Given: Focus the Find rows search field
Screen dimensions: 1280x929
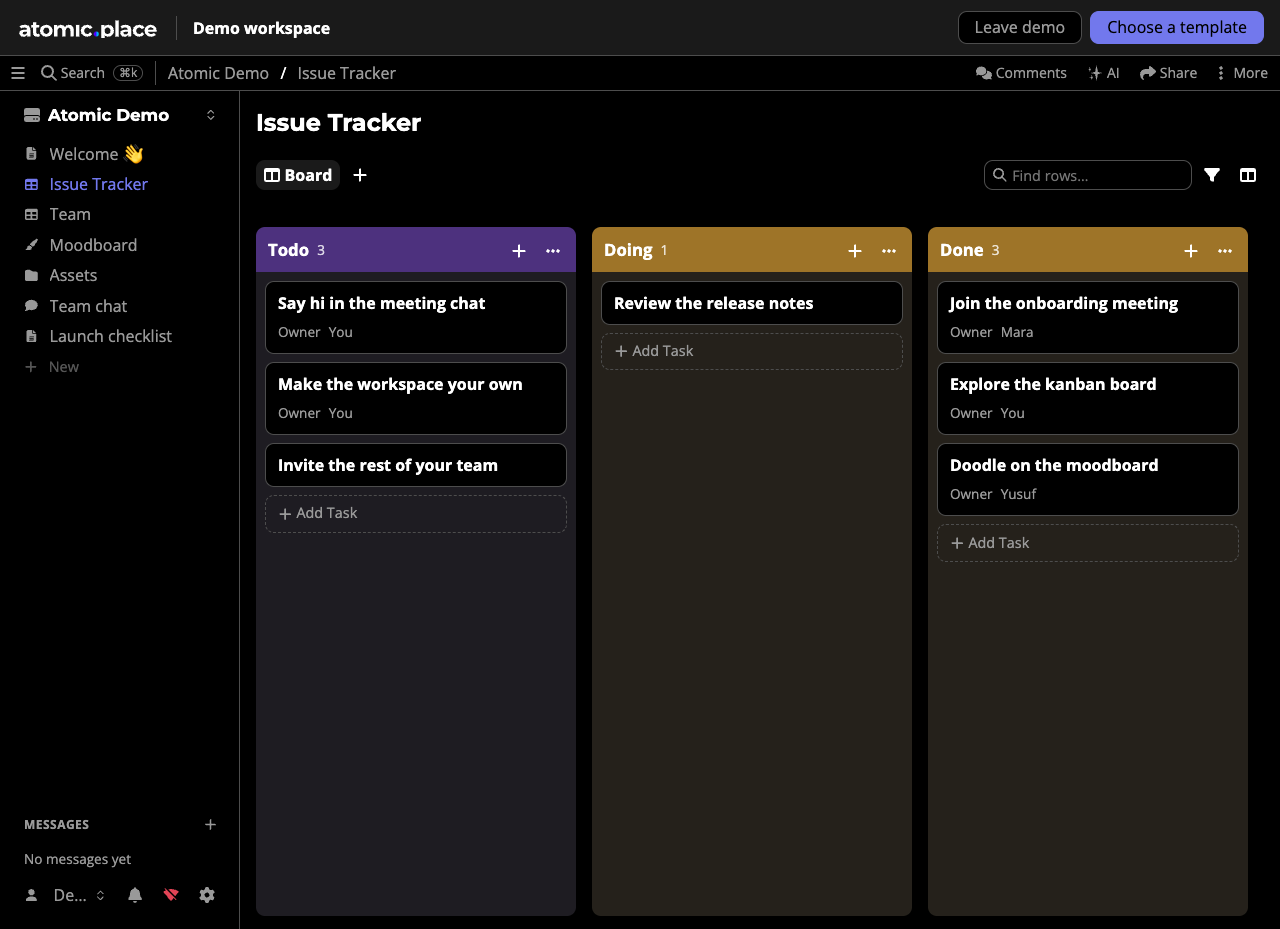Looking at the screenshot, I should tap(1088, 175).
